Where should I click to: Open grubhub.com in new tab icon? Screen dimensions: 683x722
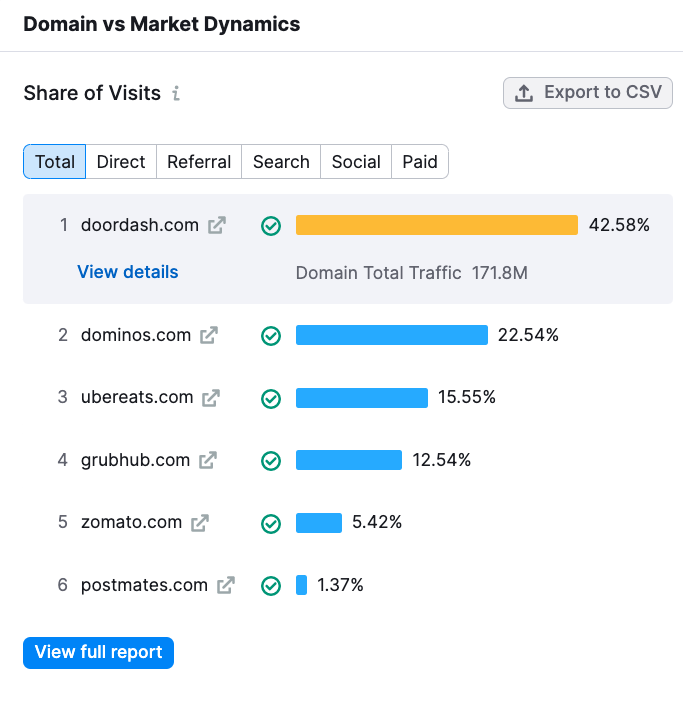[x=207, y=461]
